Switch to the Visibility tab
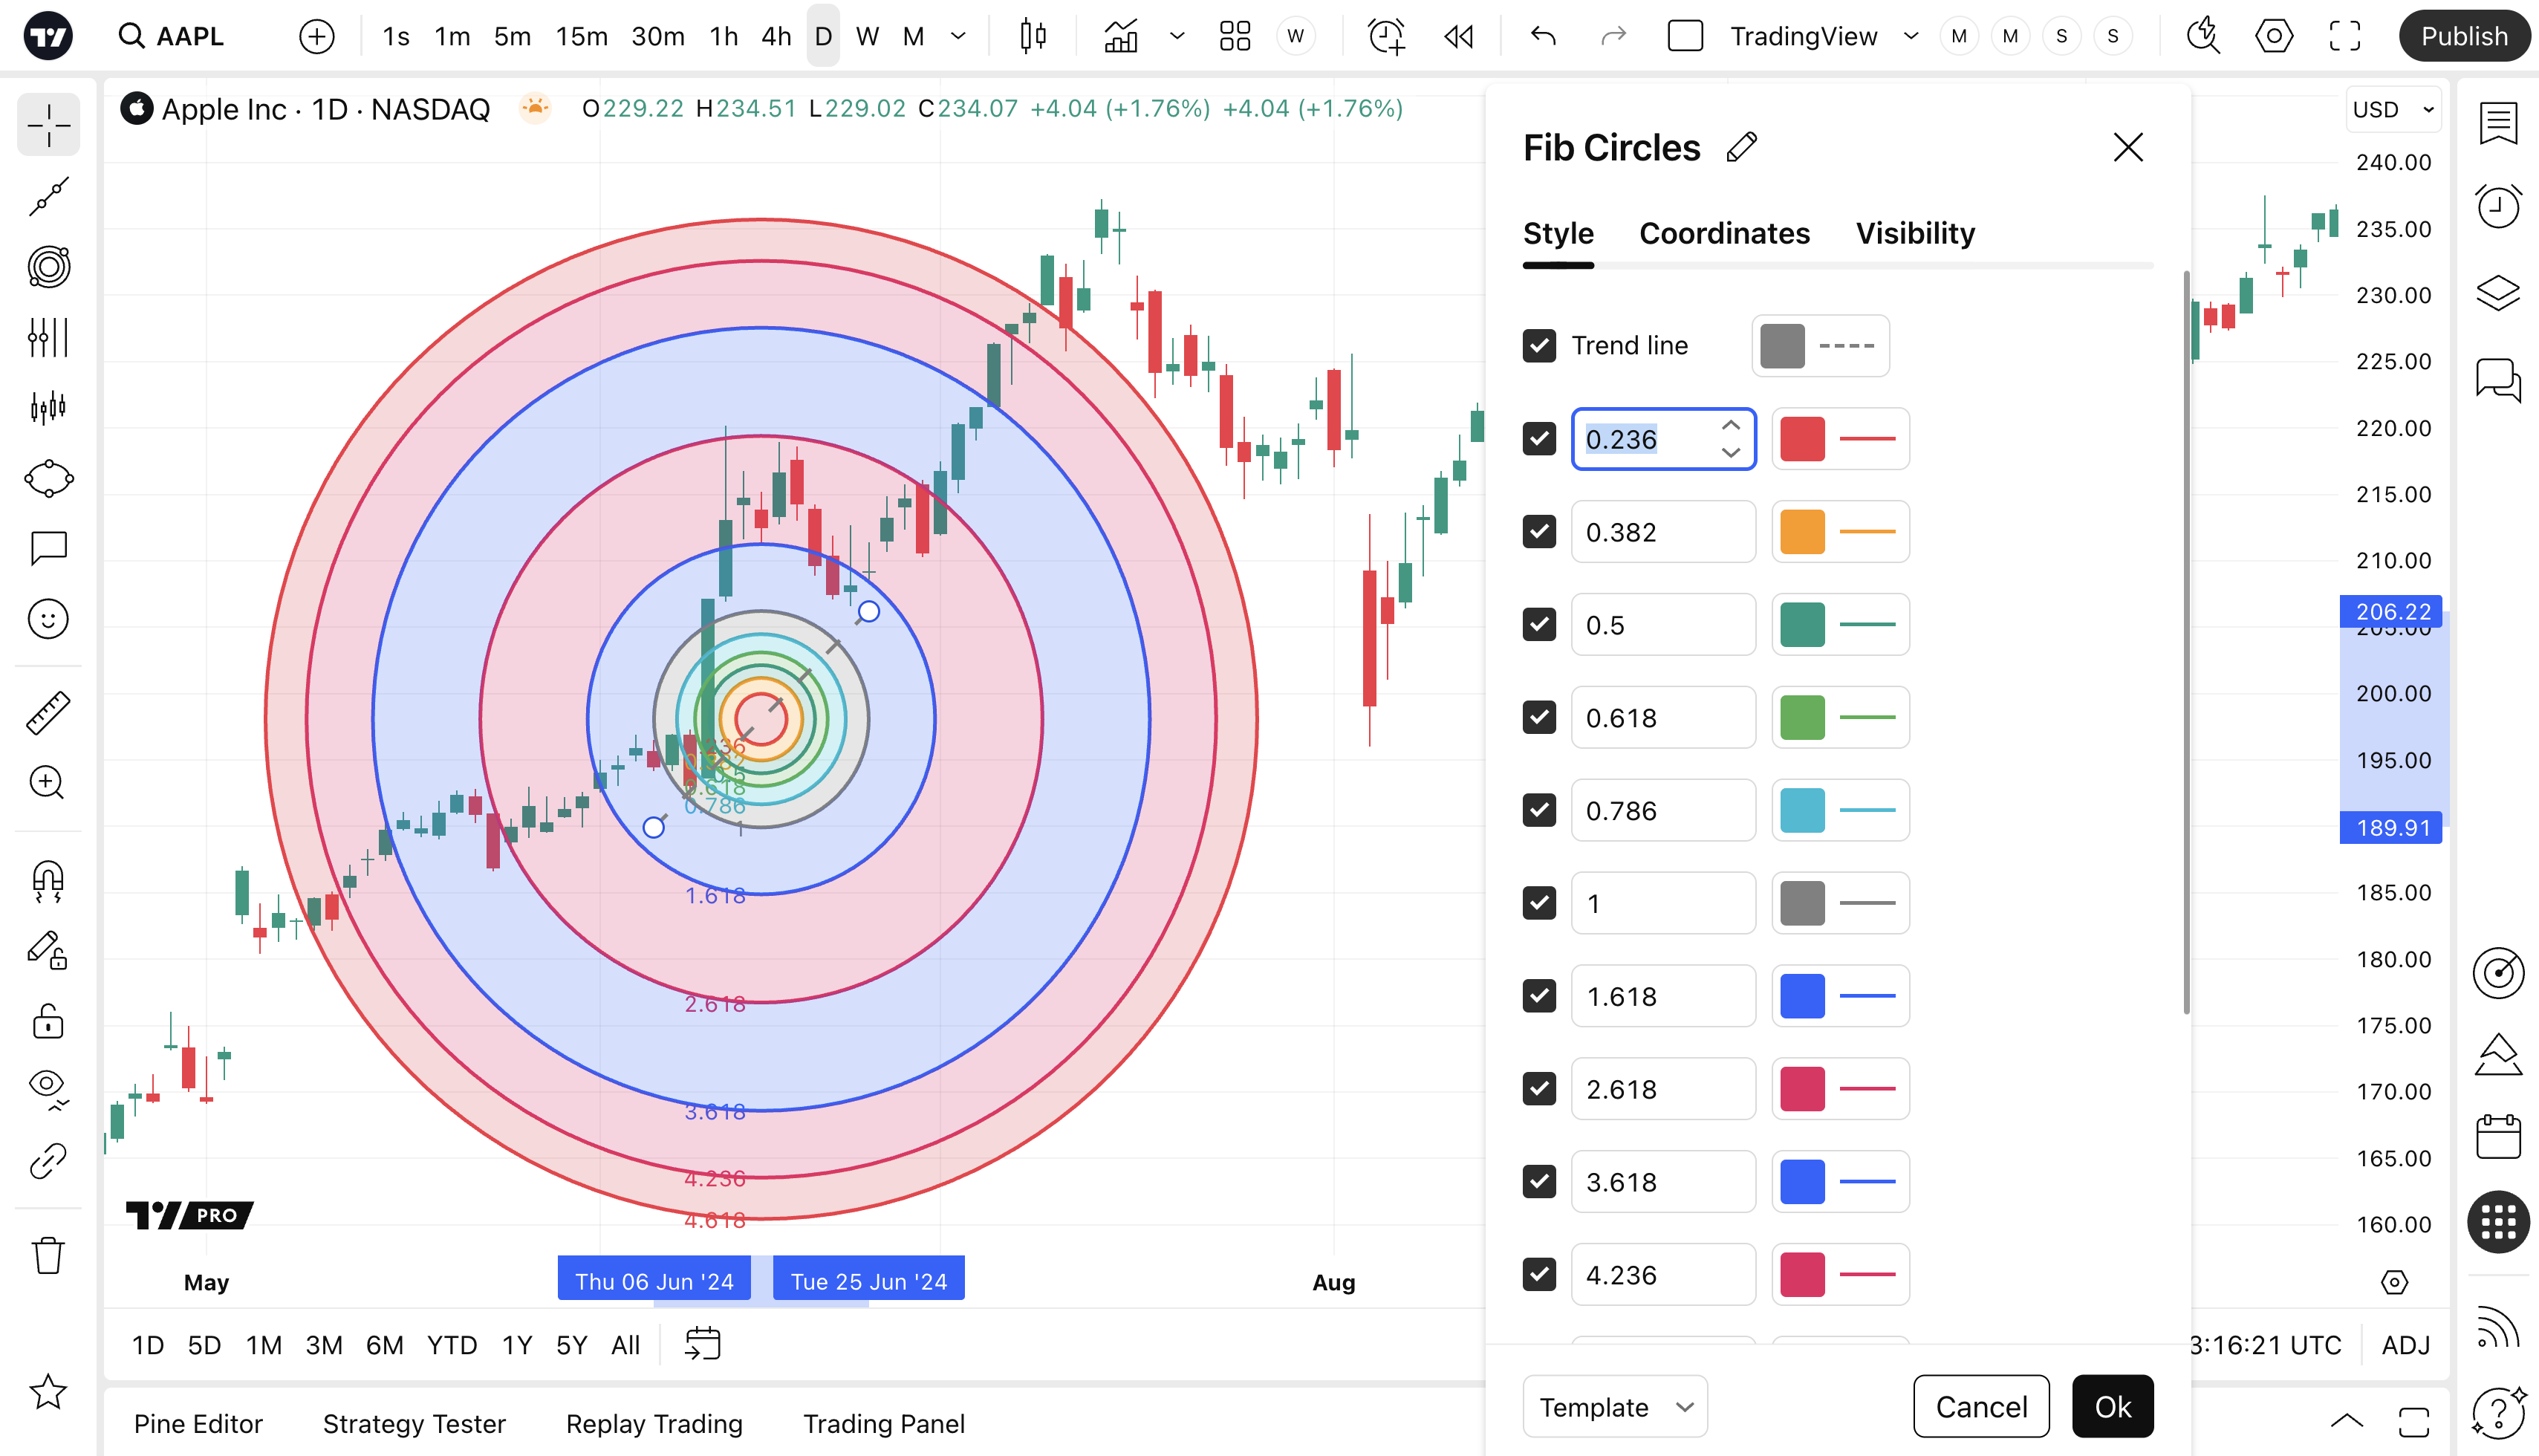The width and height of the screenshot is (2539, 1456). 1915,234
